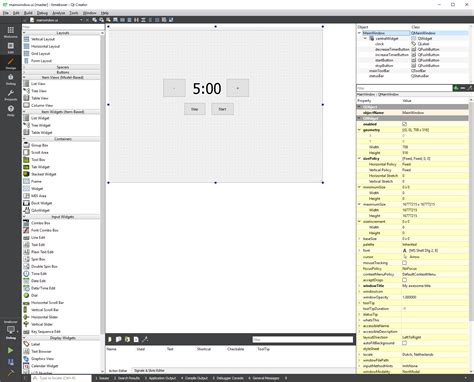474x382 pixels.
Task: Select the Edit Buddies toolbar icon
Action: [x=108, y=20]
